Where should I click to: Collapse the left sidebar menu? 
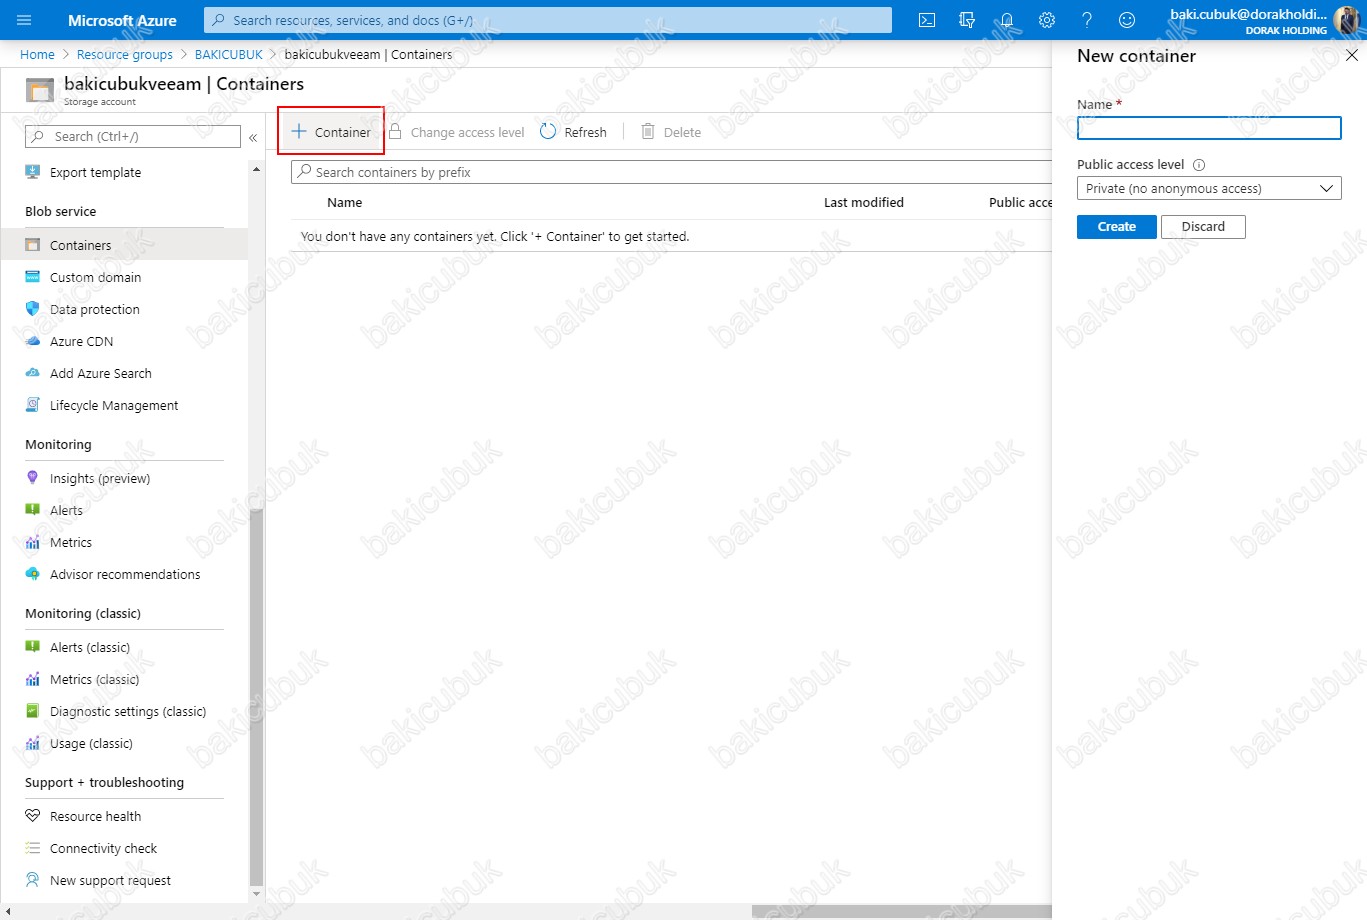pyautogui.click(x=253, y=137)
